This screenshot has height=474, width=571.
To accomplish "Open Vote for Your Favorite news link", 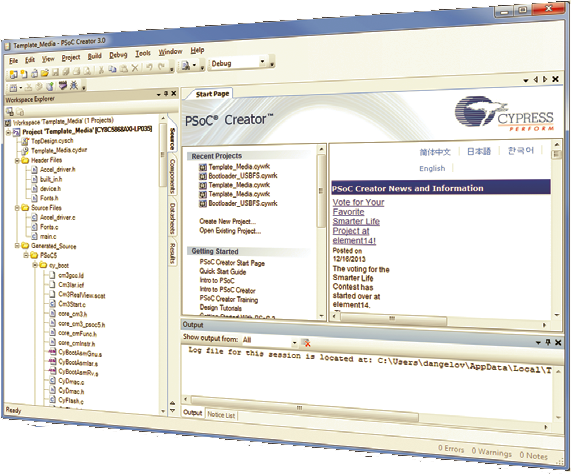I will tap(358, 207).
